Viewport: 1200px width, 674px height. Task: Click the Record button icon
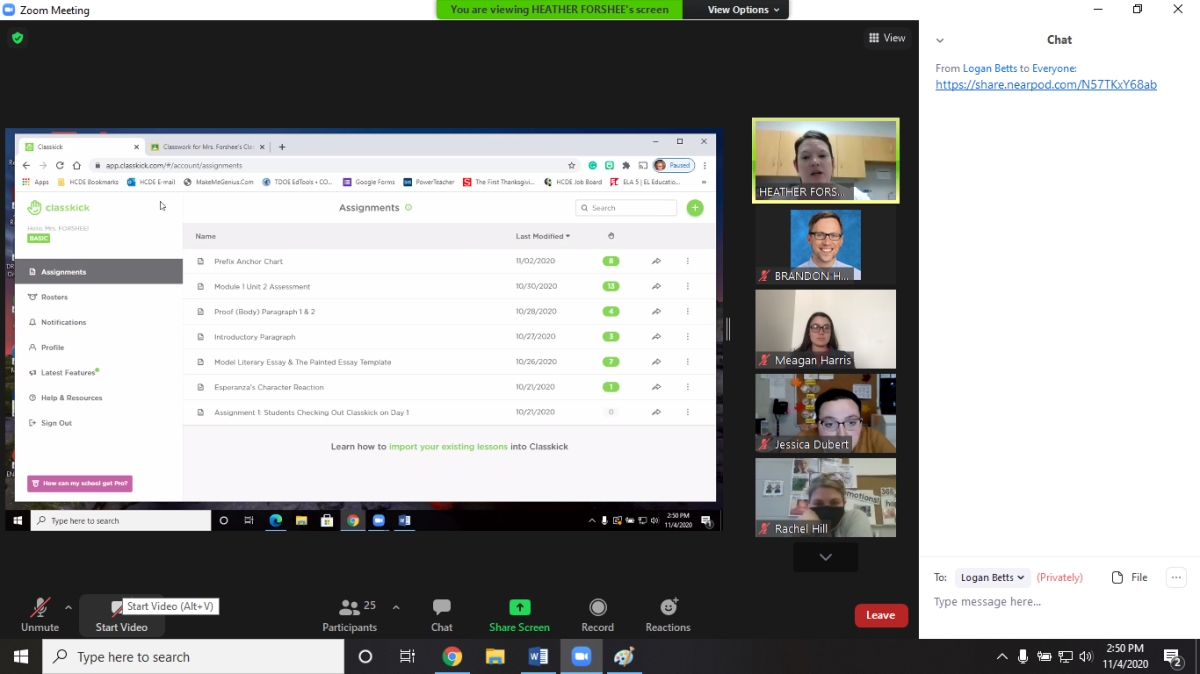pyautogui.click(x=597, y=607)
